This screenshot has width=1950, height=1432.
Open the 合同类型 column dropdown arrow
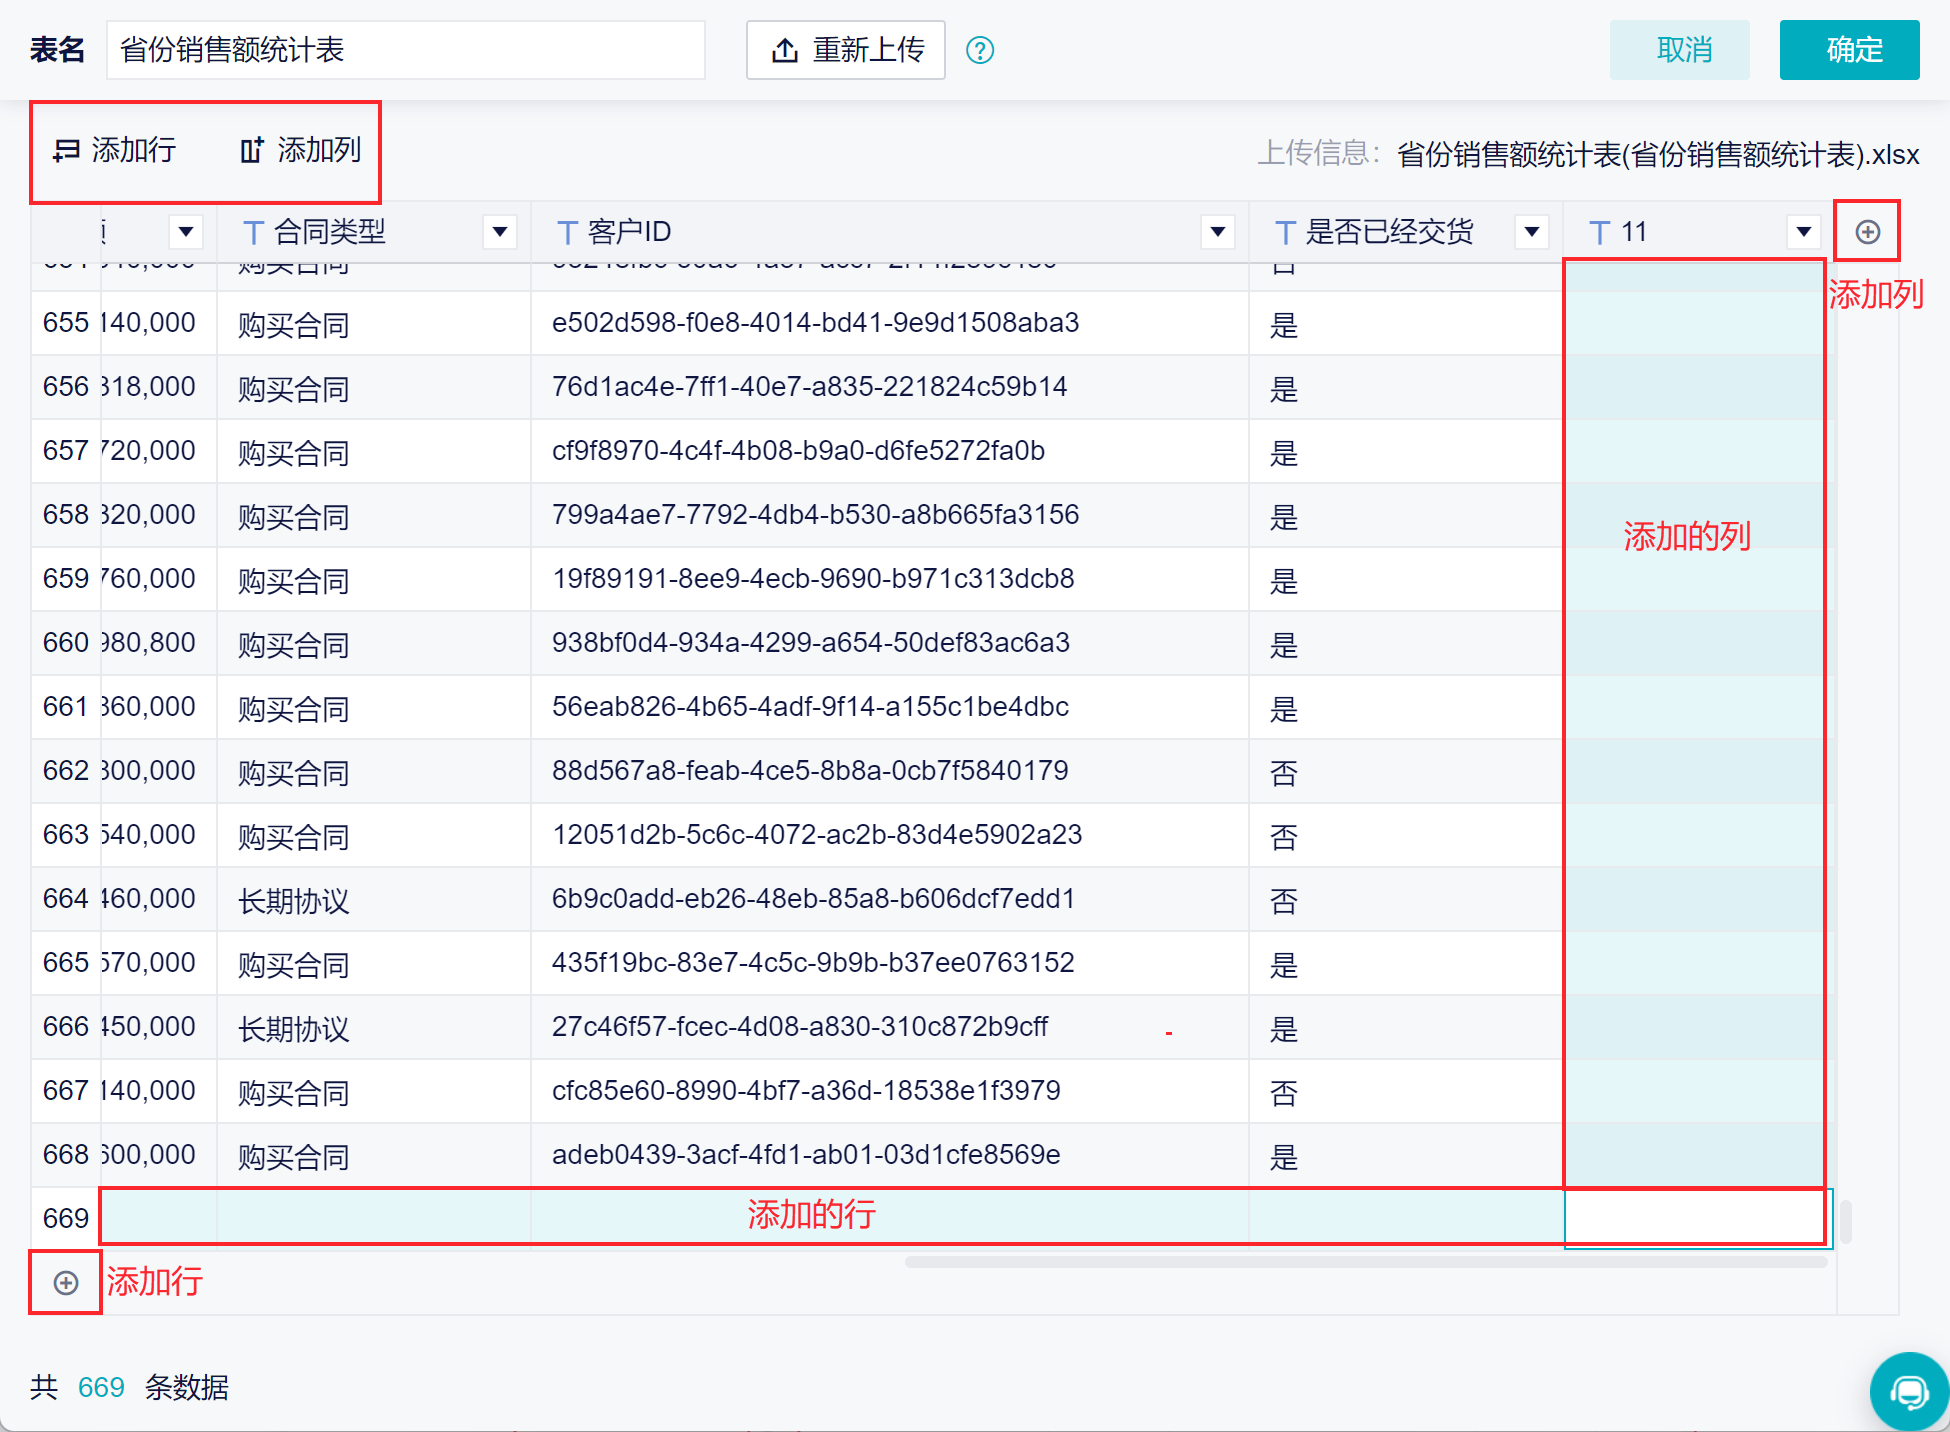coord(500,232)
